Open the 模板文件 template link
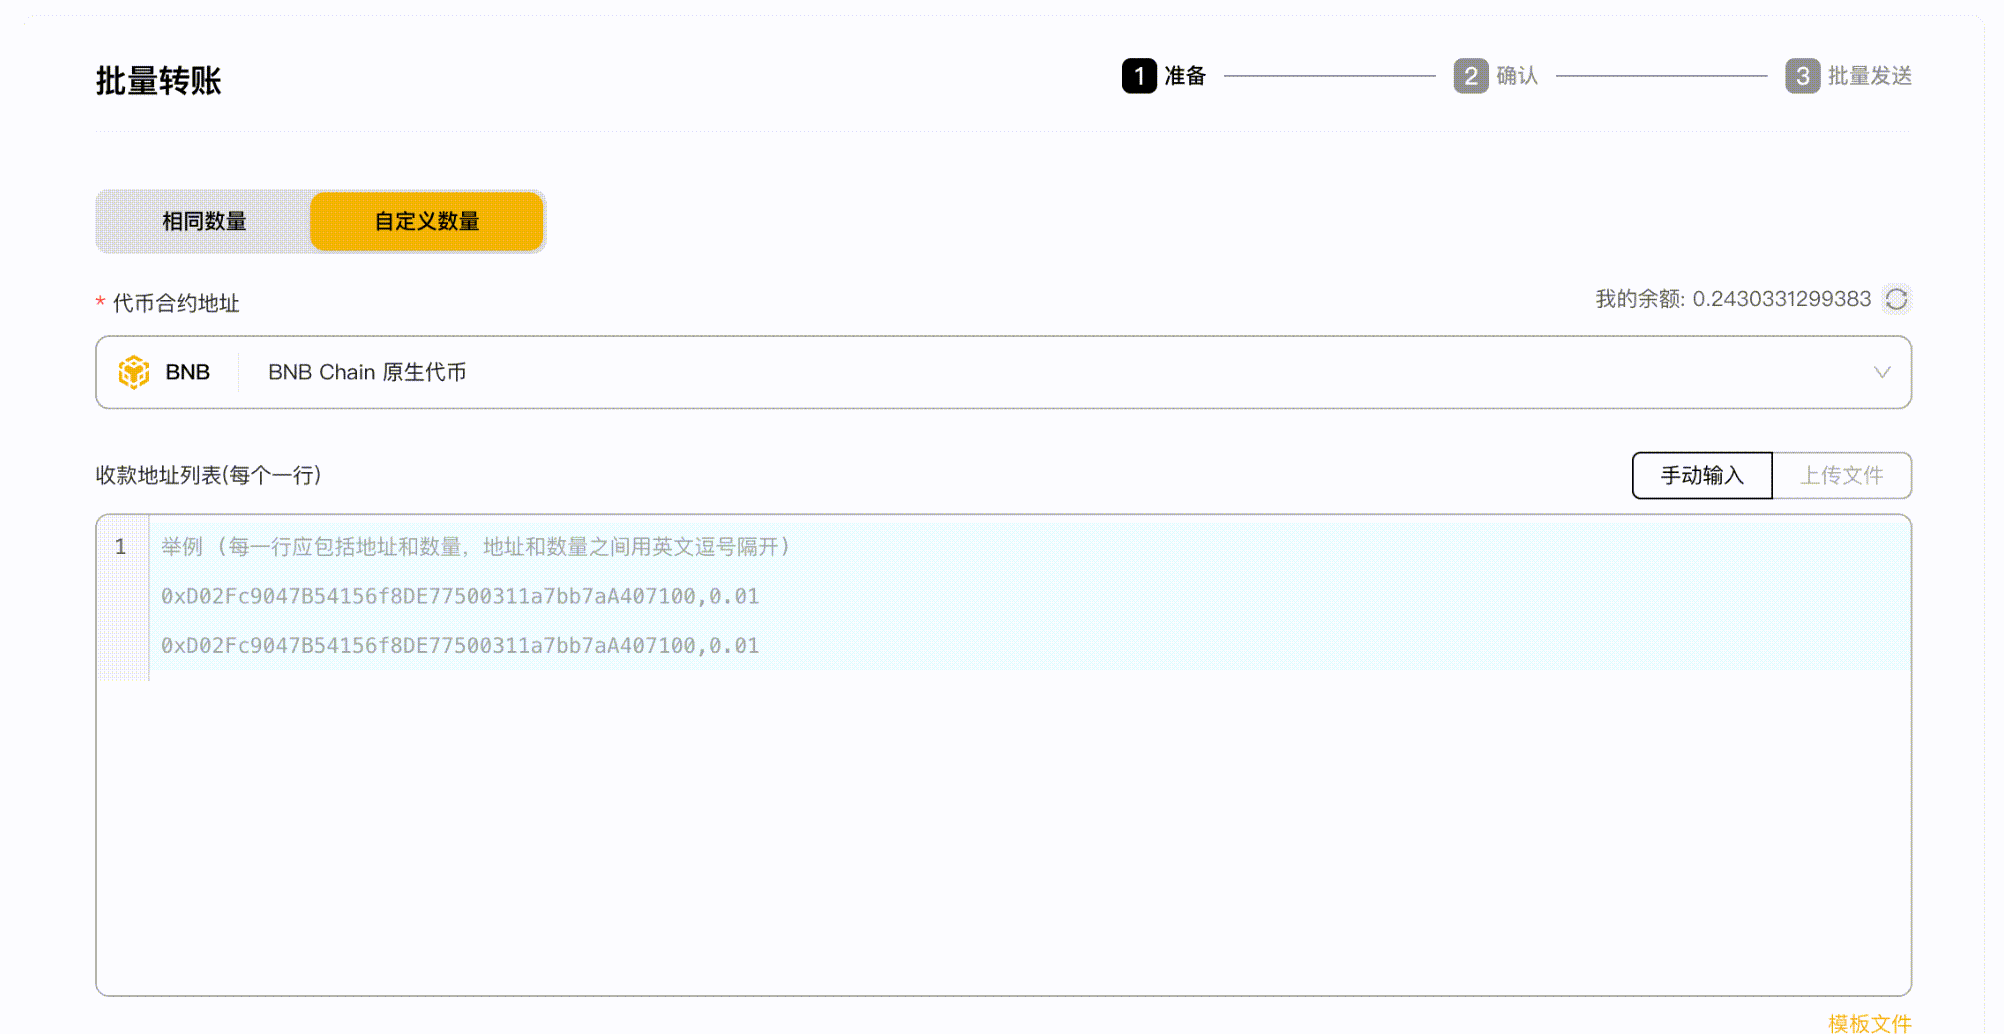2004x1034 pixels. tap(1869, 1023)
